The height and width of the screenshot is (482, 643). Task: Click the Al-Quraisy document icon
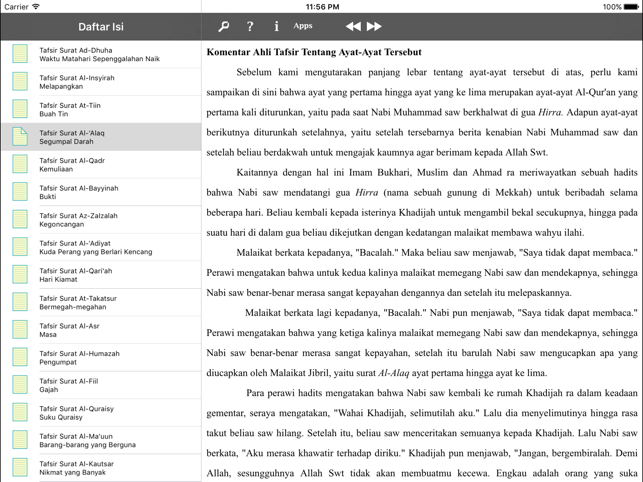tap(20, 412)
